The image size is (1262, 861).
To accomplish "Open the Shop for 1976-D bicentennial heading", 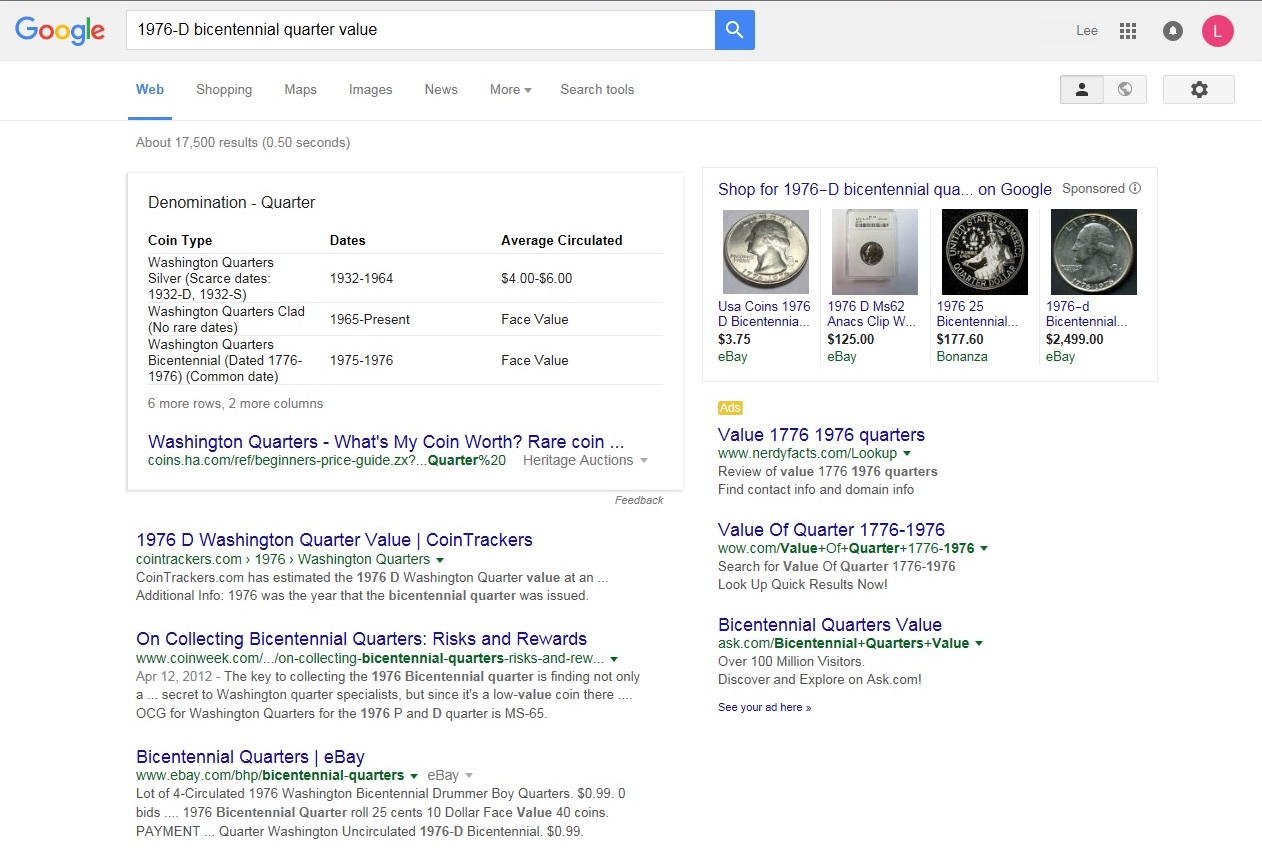I will click(x=885, y=189).
